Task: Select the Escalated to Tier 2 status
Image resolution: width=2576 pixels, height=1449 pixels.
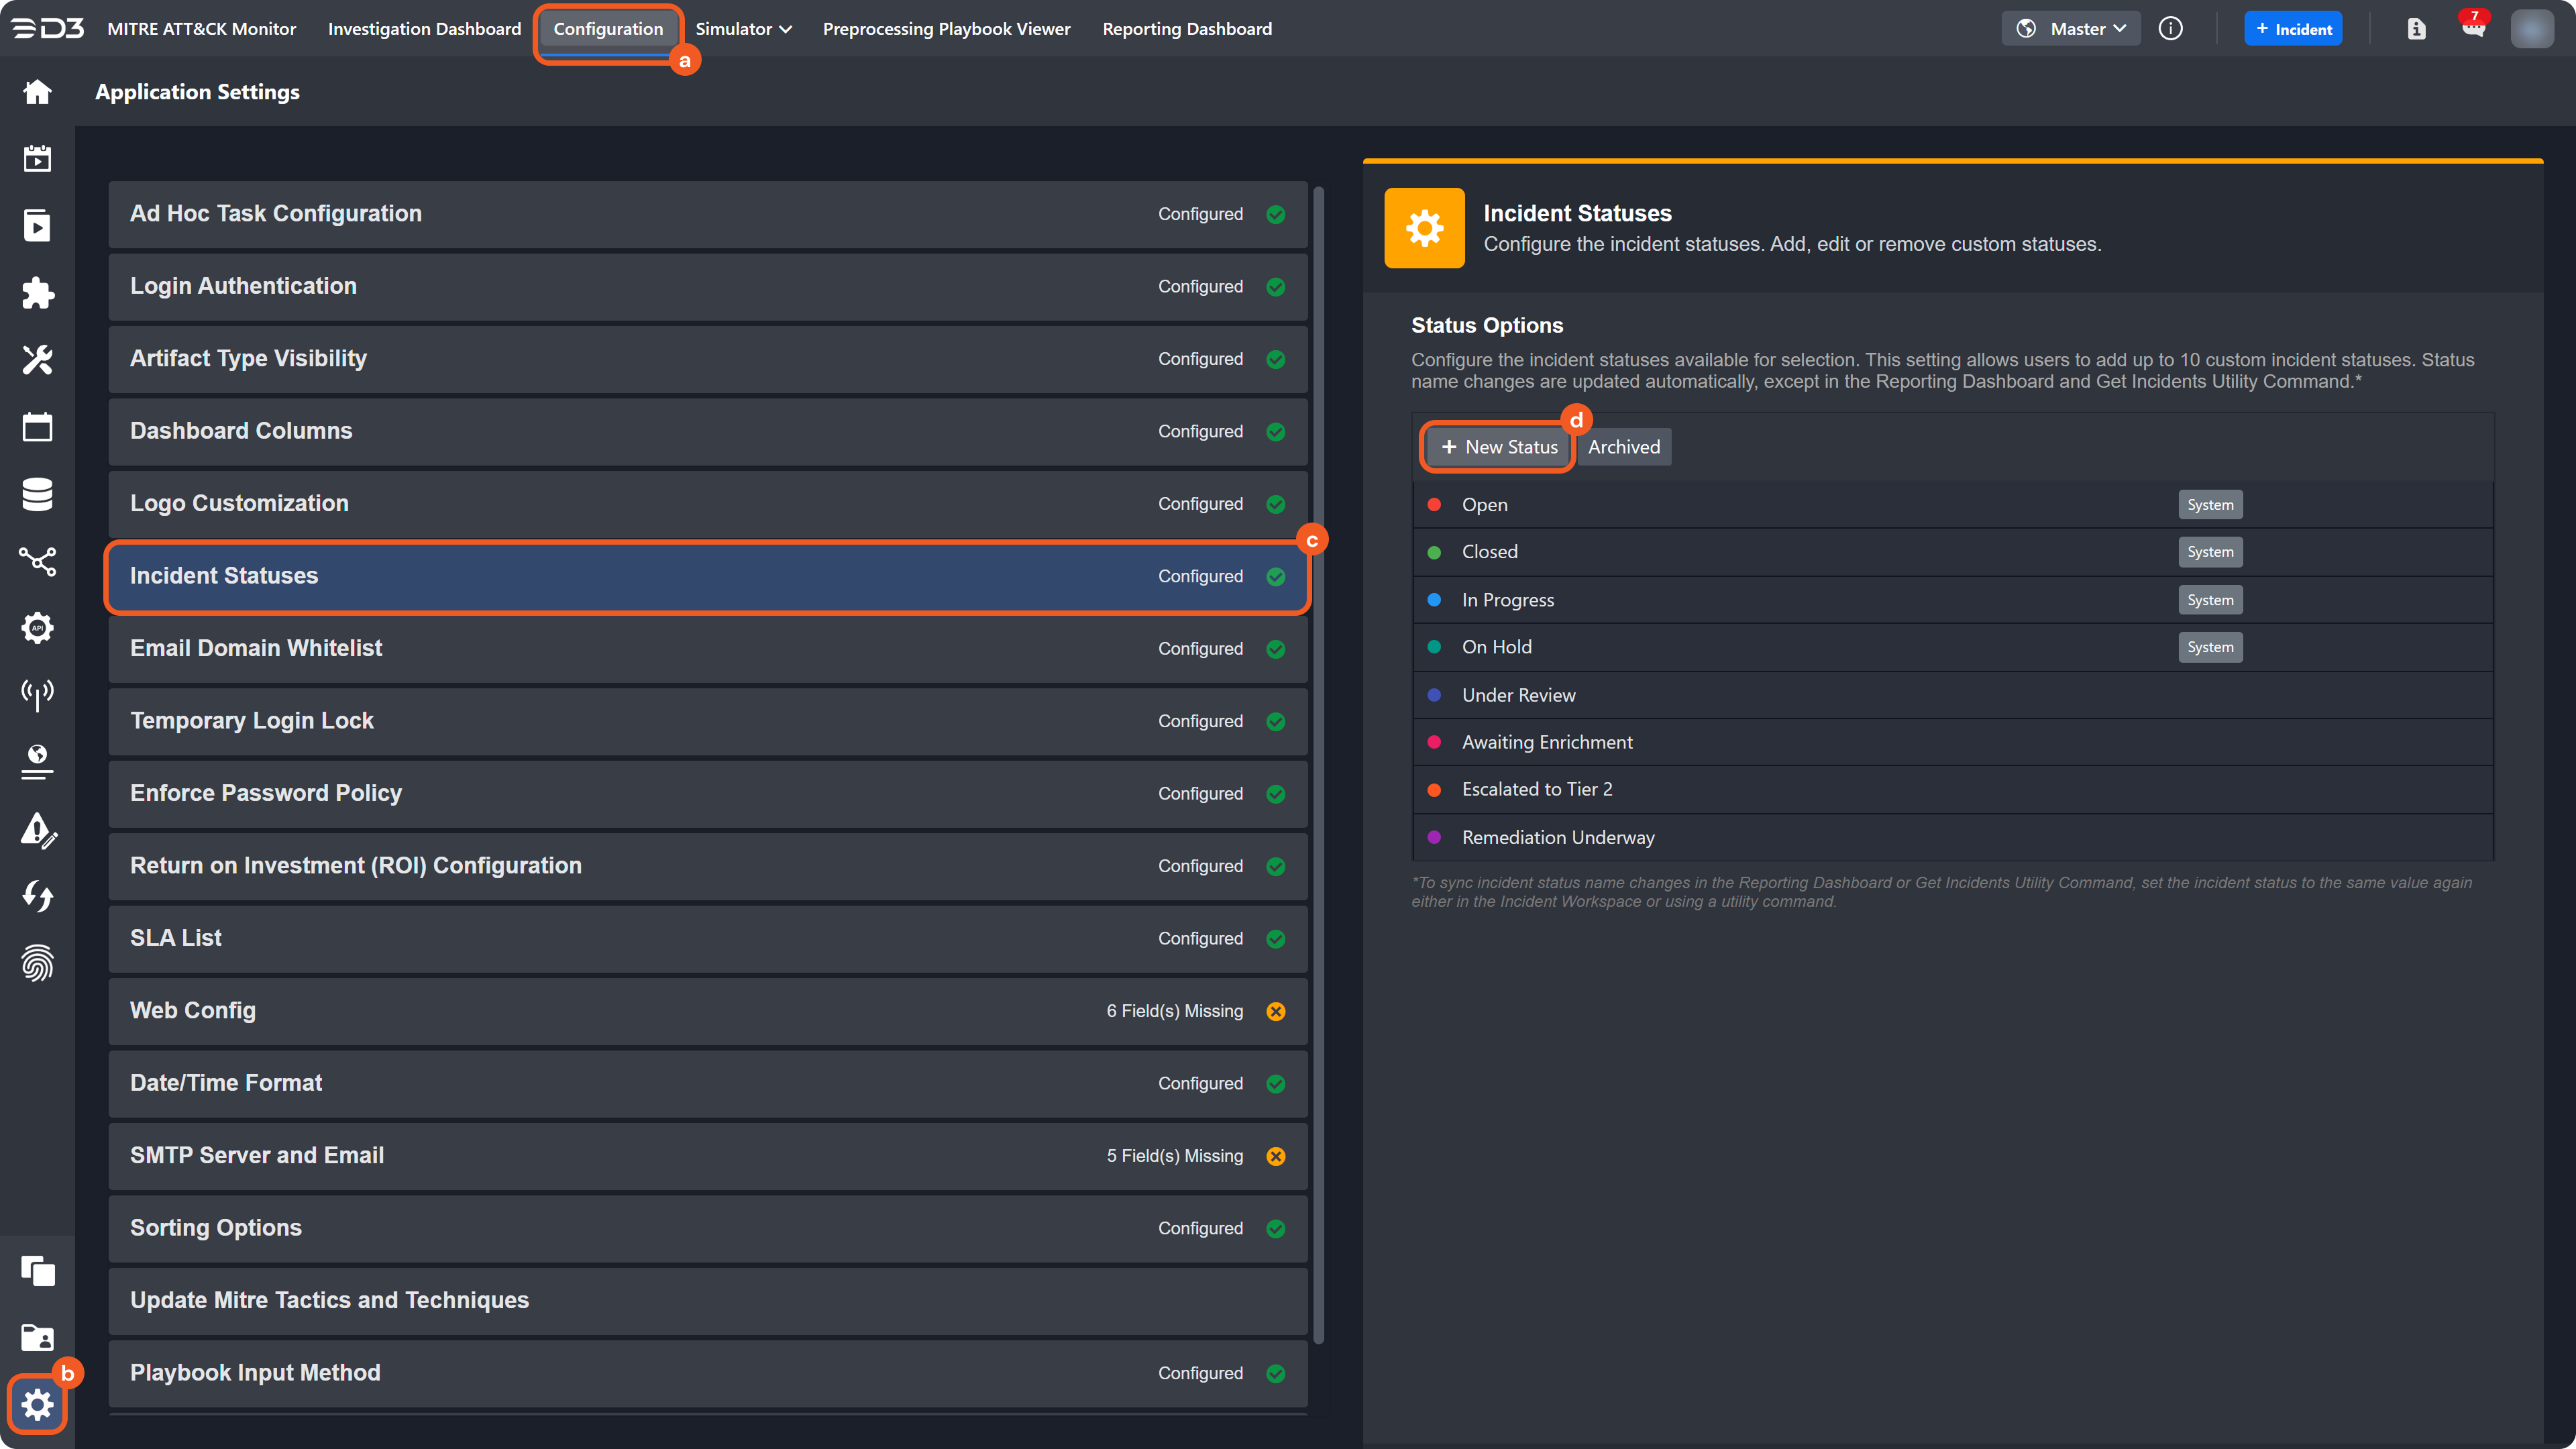Action: coord(1537,789)
